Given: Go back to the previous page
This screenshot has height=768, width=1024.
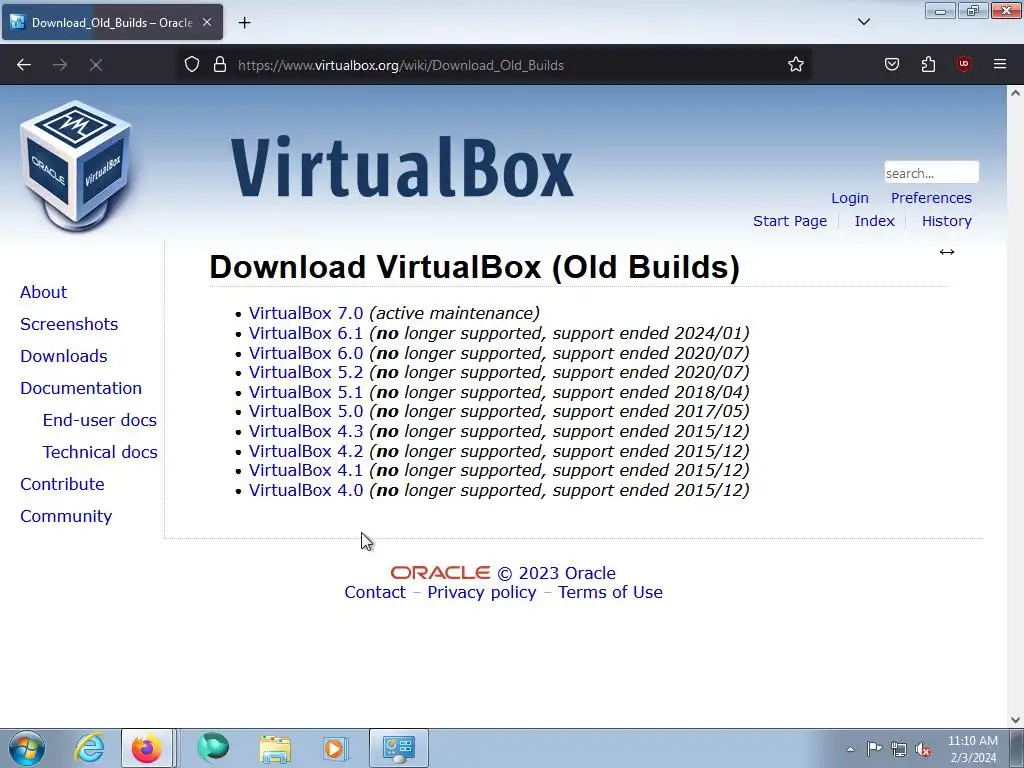Looking at the screenshot, I should tap(24, 65).
